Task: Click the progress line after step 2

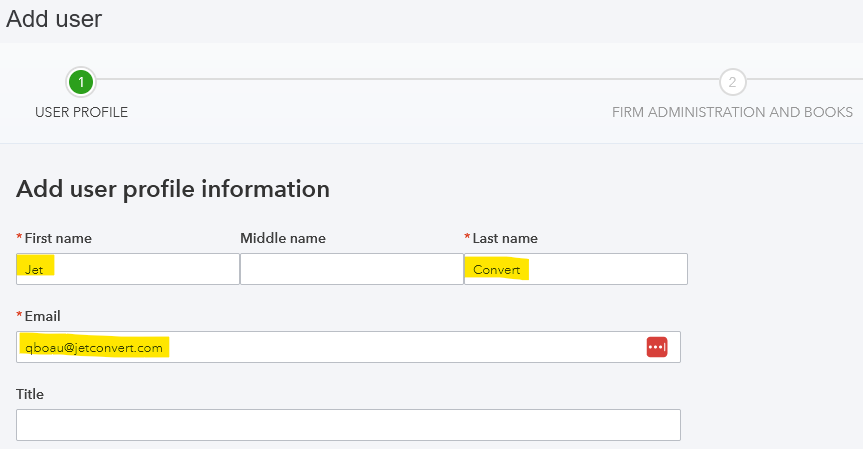Action: (x=805, y=79)
